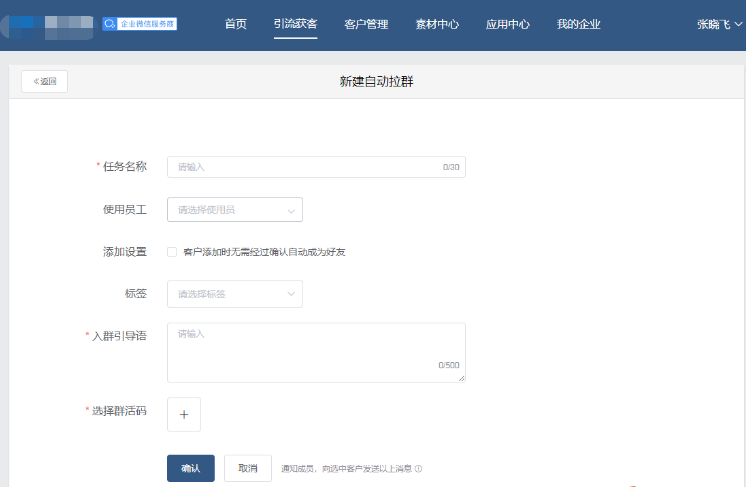
Task: Select the 引流获客 navigation tab
Action: (295, 24)
